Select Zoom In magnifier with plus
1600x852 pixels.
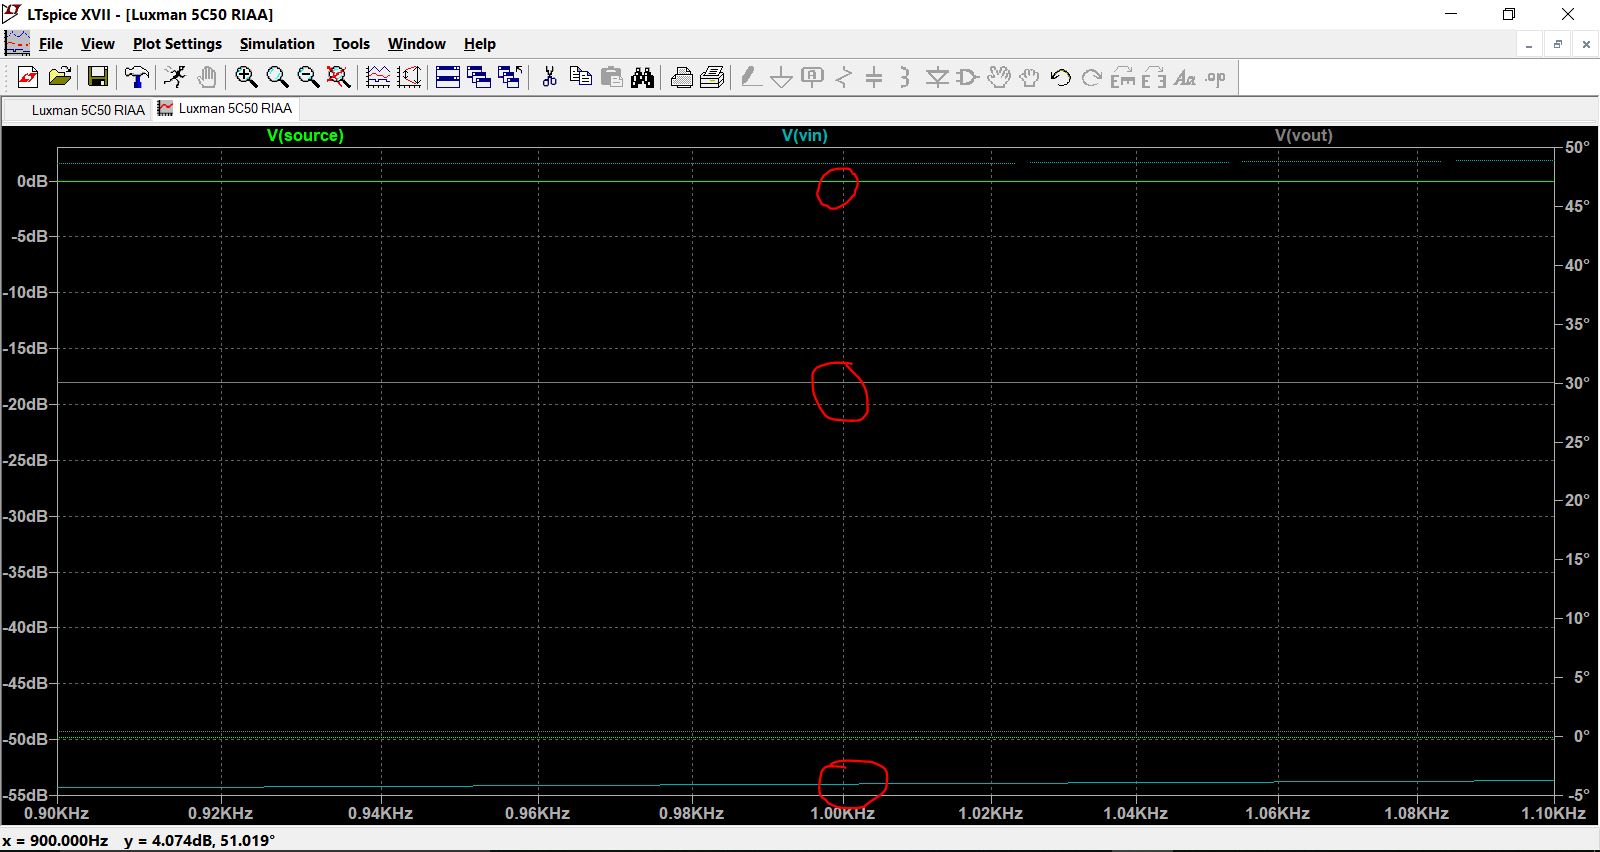coord(246,77)
